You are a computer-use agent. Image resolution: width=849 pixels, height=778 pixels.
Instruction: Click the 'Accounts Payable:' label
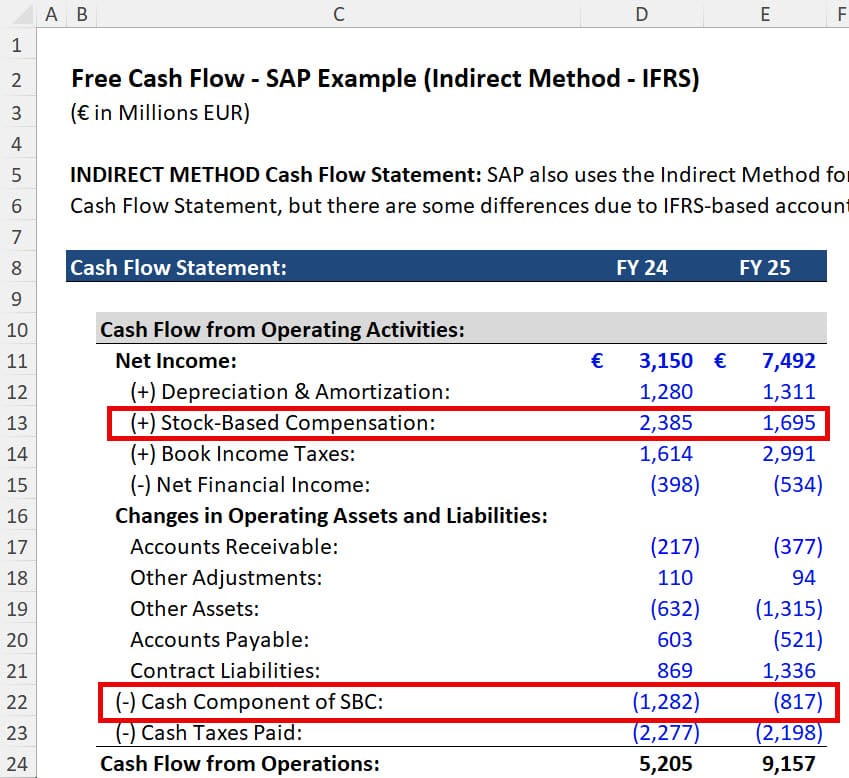point(219,640)
